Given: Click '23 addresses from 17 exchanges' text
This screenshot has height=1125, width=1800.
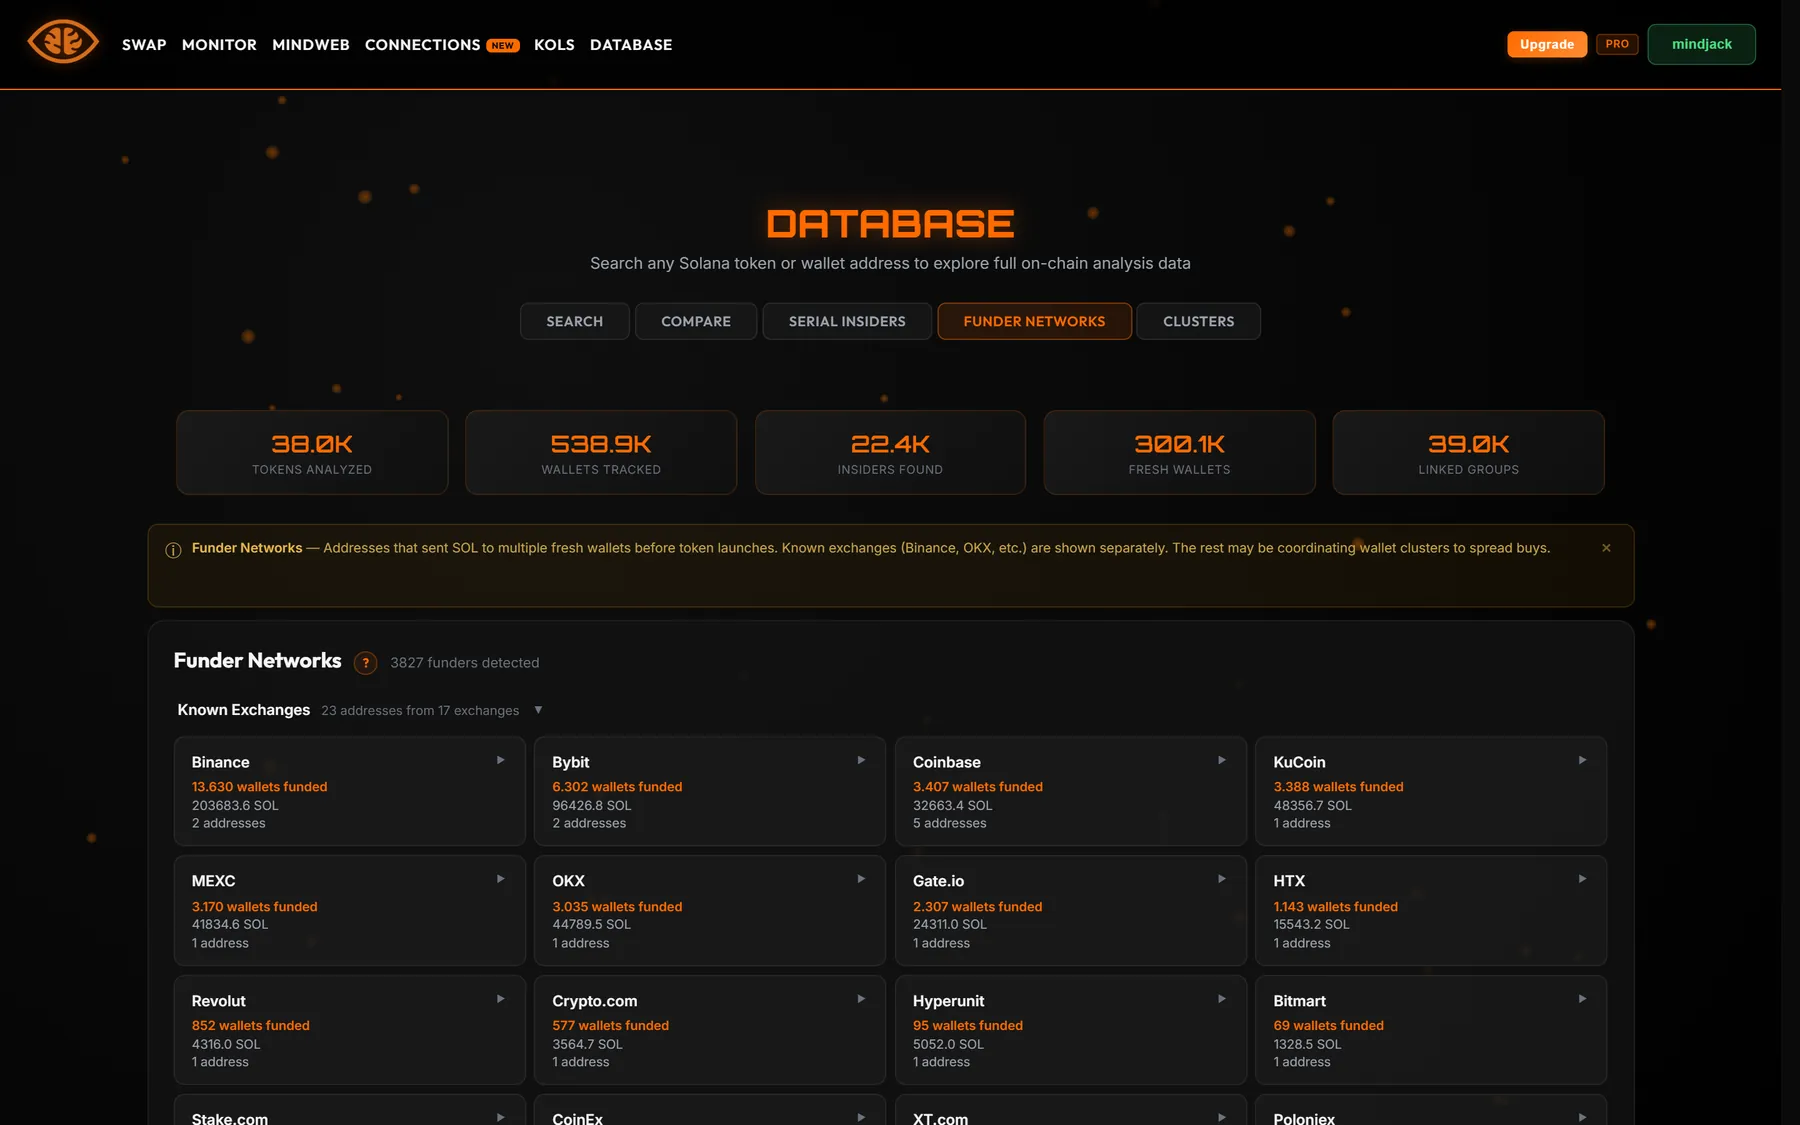Looking at the screenshot, I should (420, 711).
